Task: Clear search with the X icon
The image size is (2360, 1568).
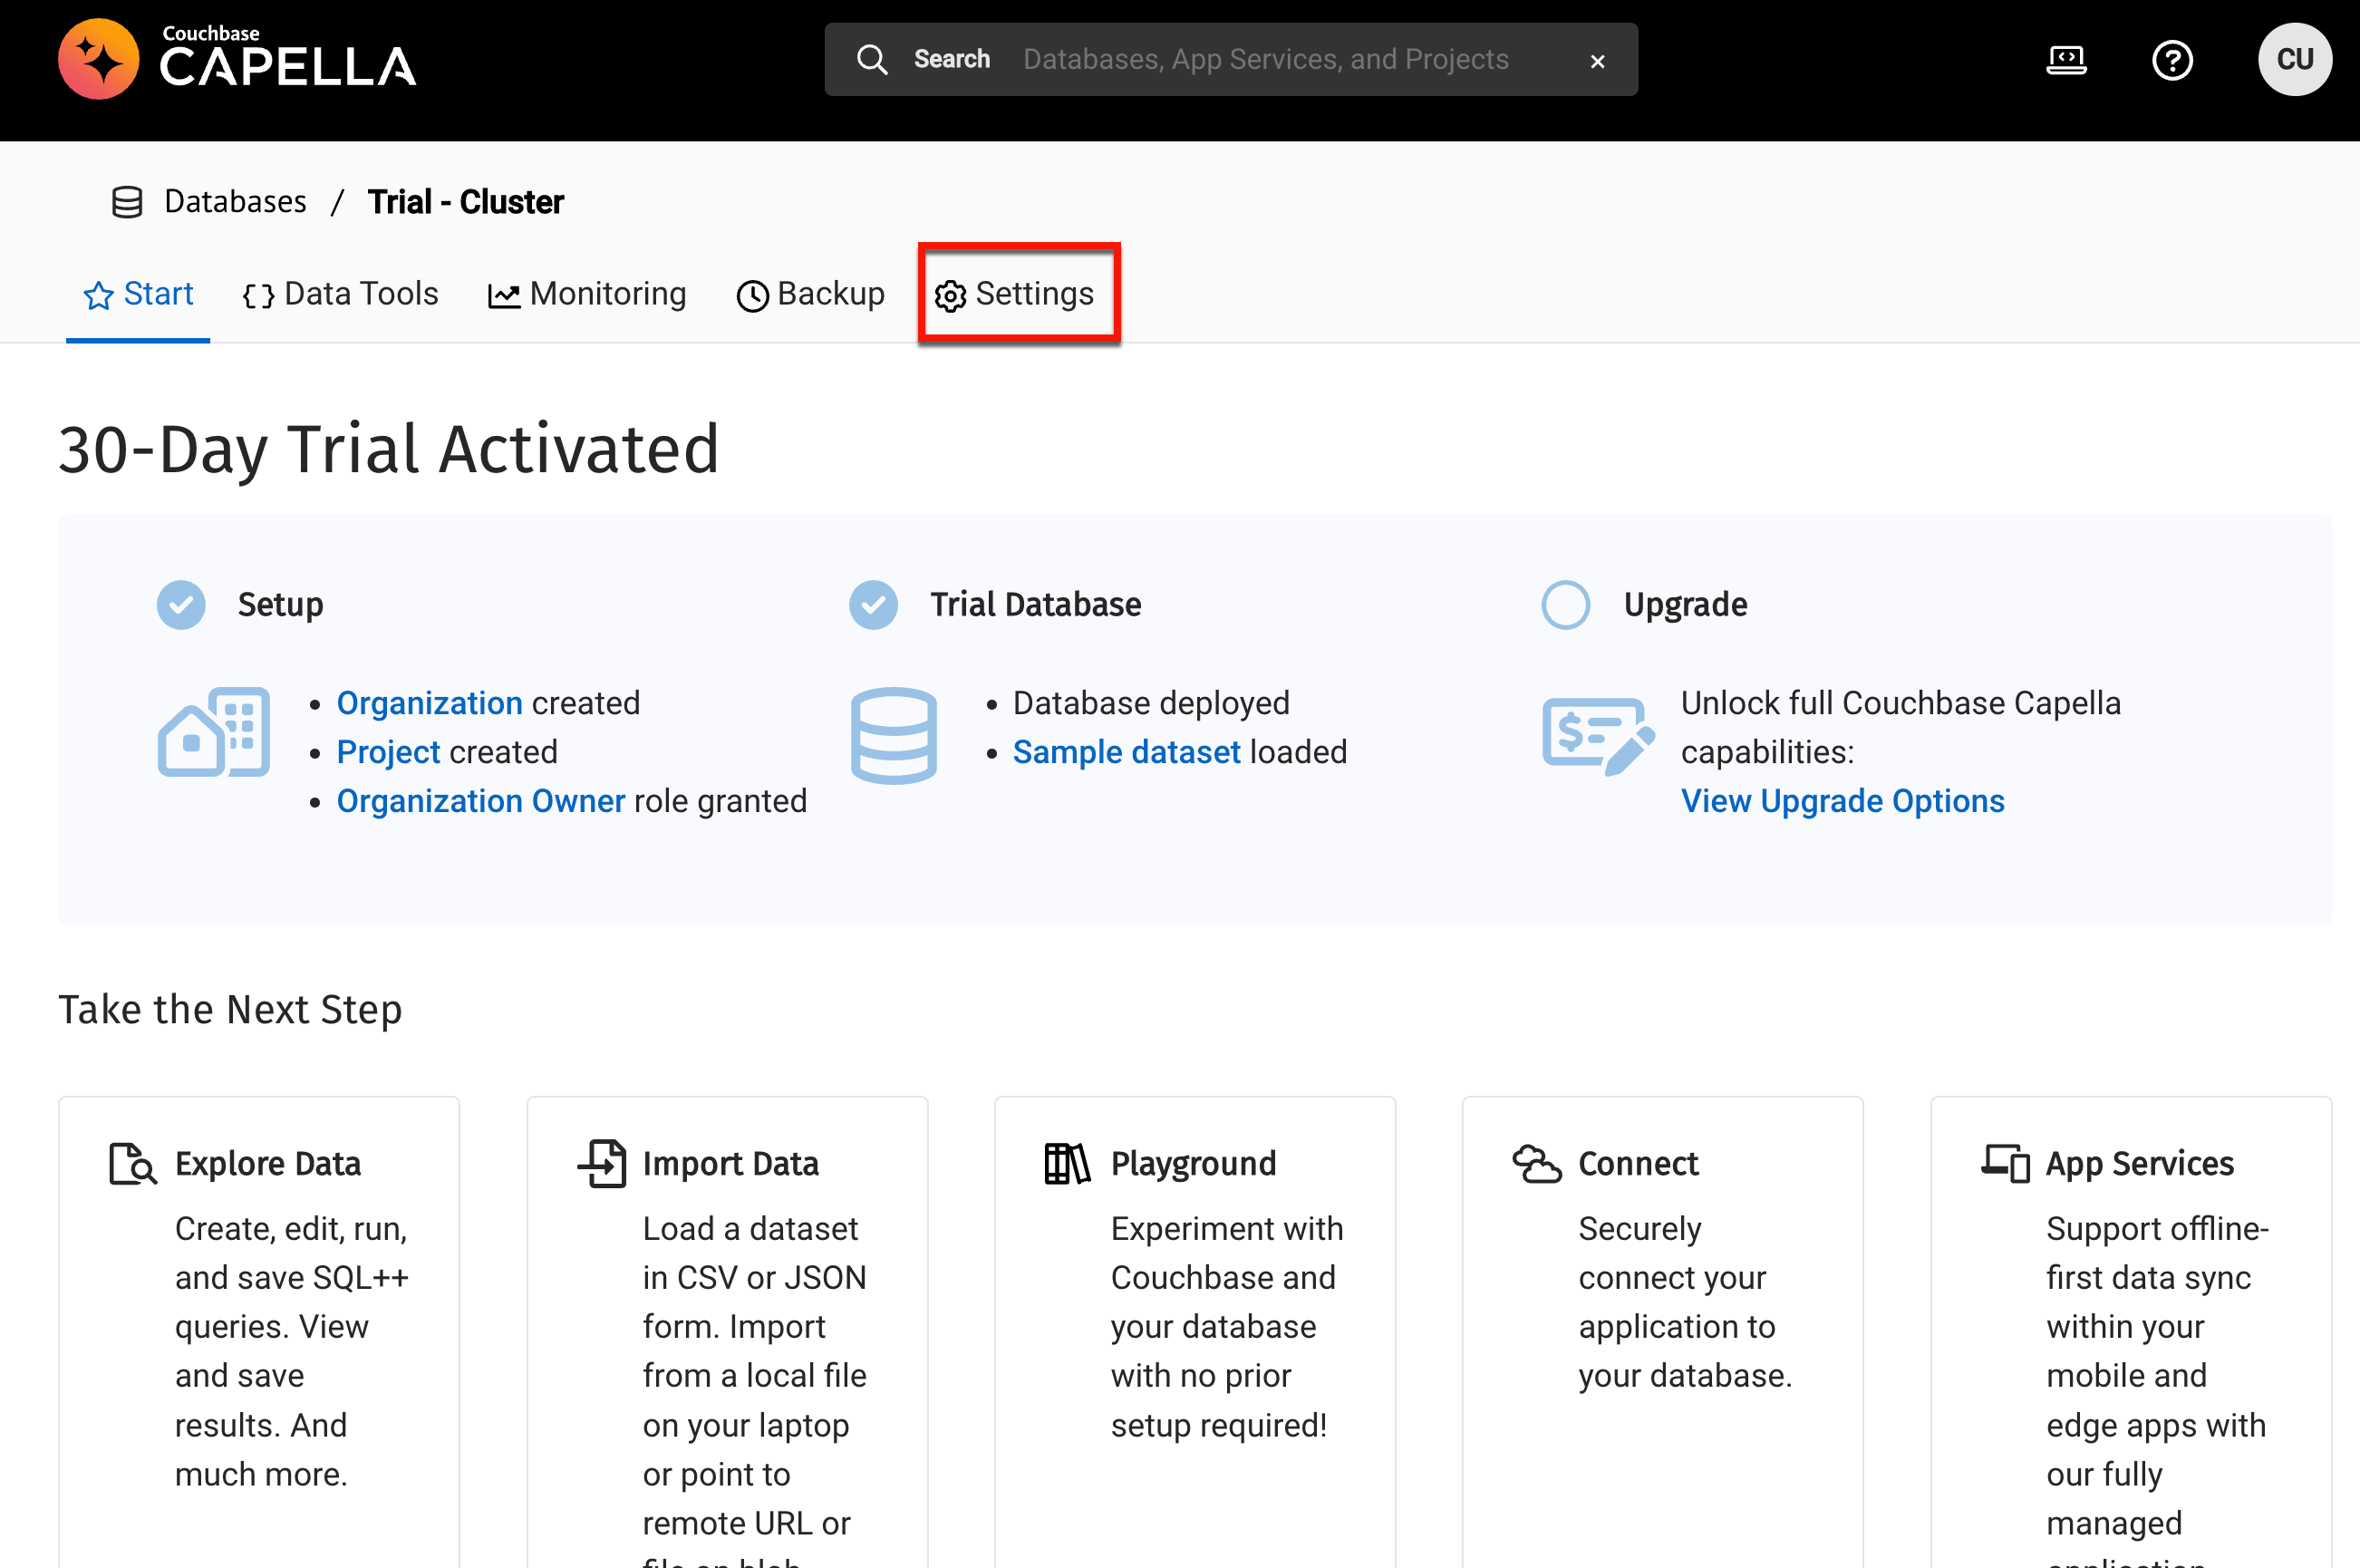Action: 1597,61
